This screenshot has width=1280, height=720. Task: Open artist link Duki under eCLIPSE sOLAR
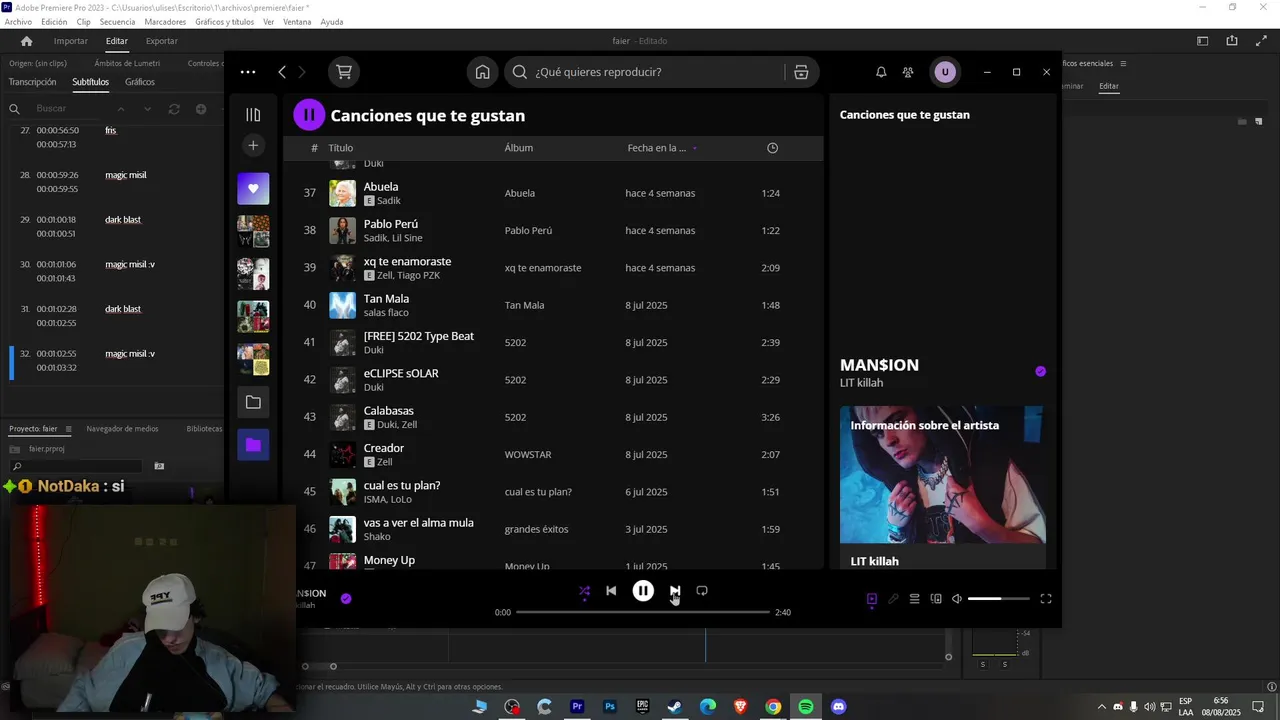[x=373, y=387]
